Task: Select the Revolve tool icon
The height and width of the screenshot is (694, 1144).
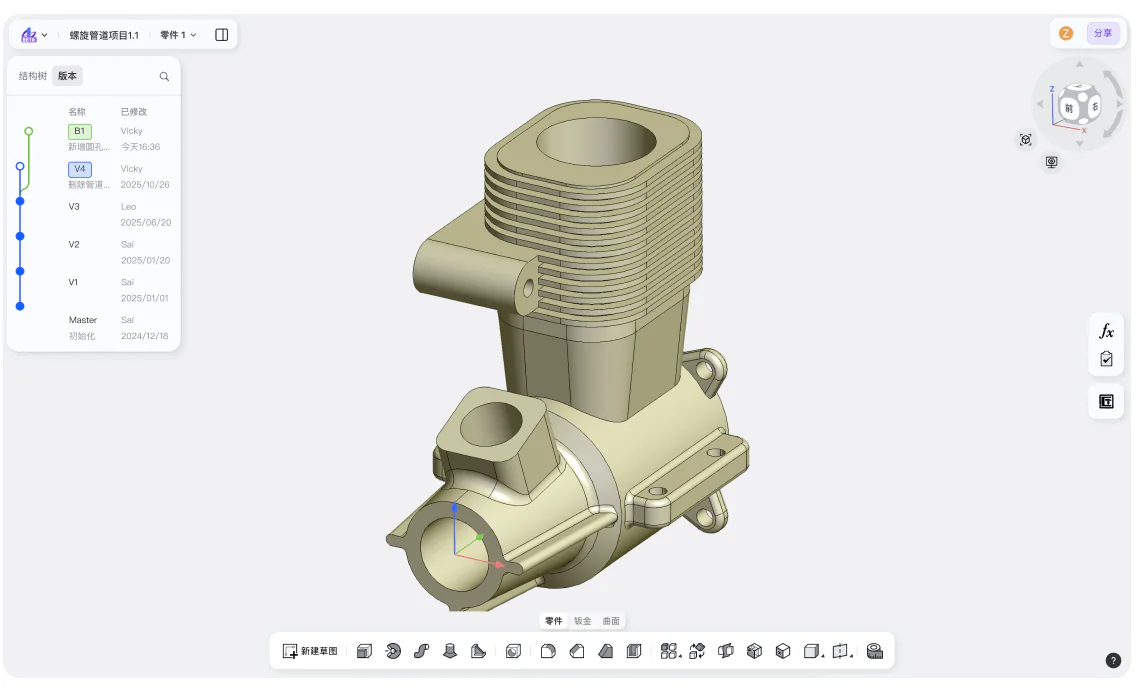Action: tap(393, 651)
